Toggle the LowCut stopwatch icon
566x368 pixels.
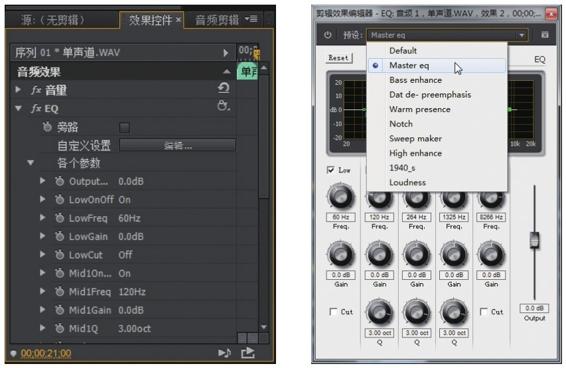point(60,255)
